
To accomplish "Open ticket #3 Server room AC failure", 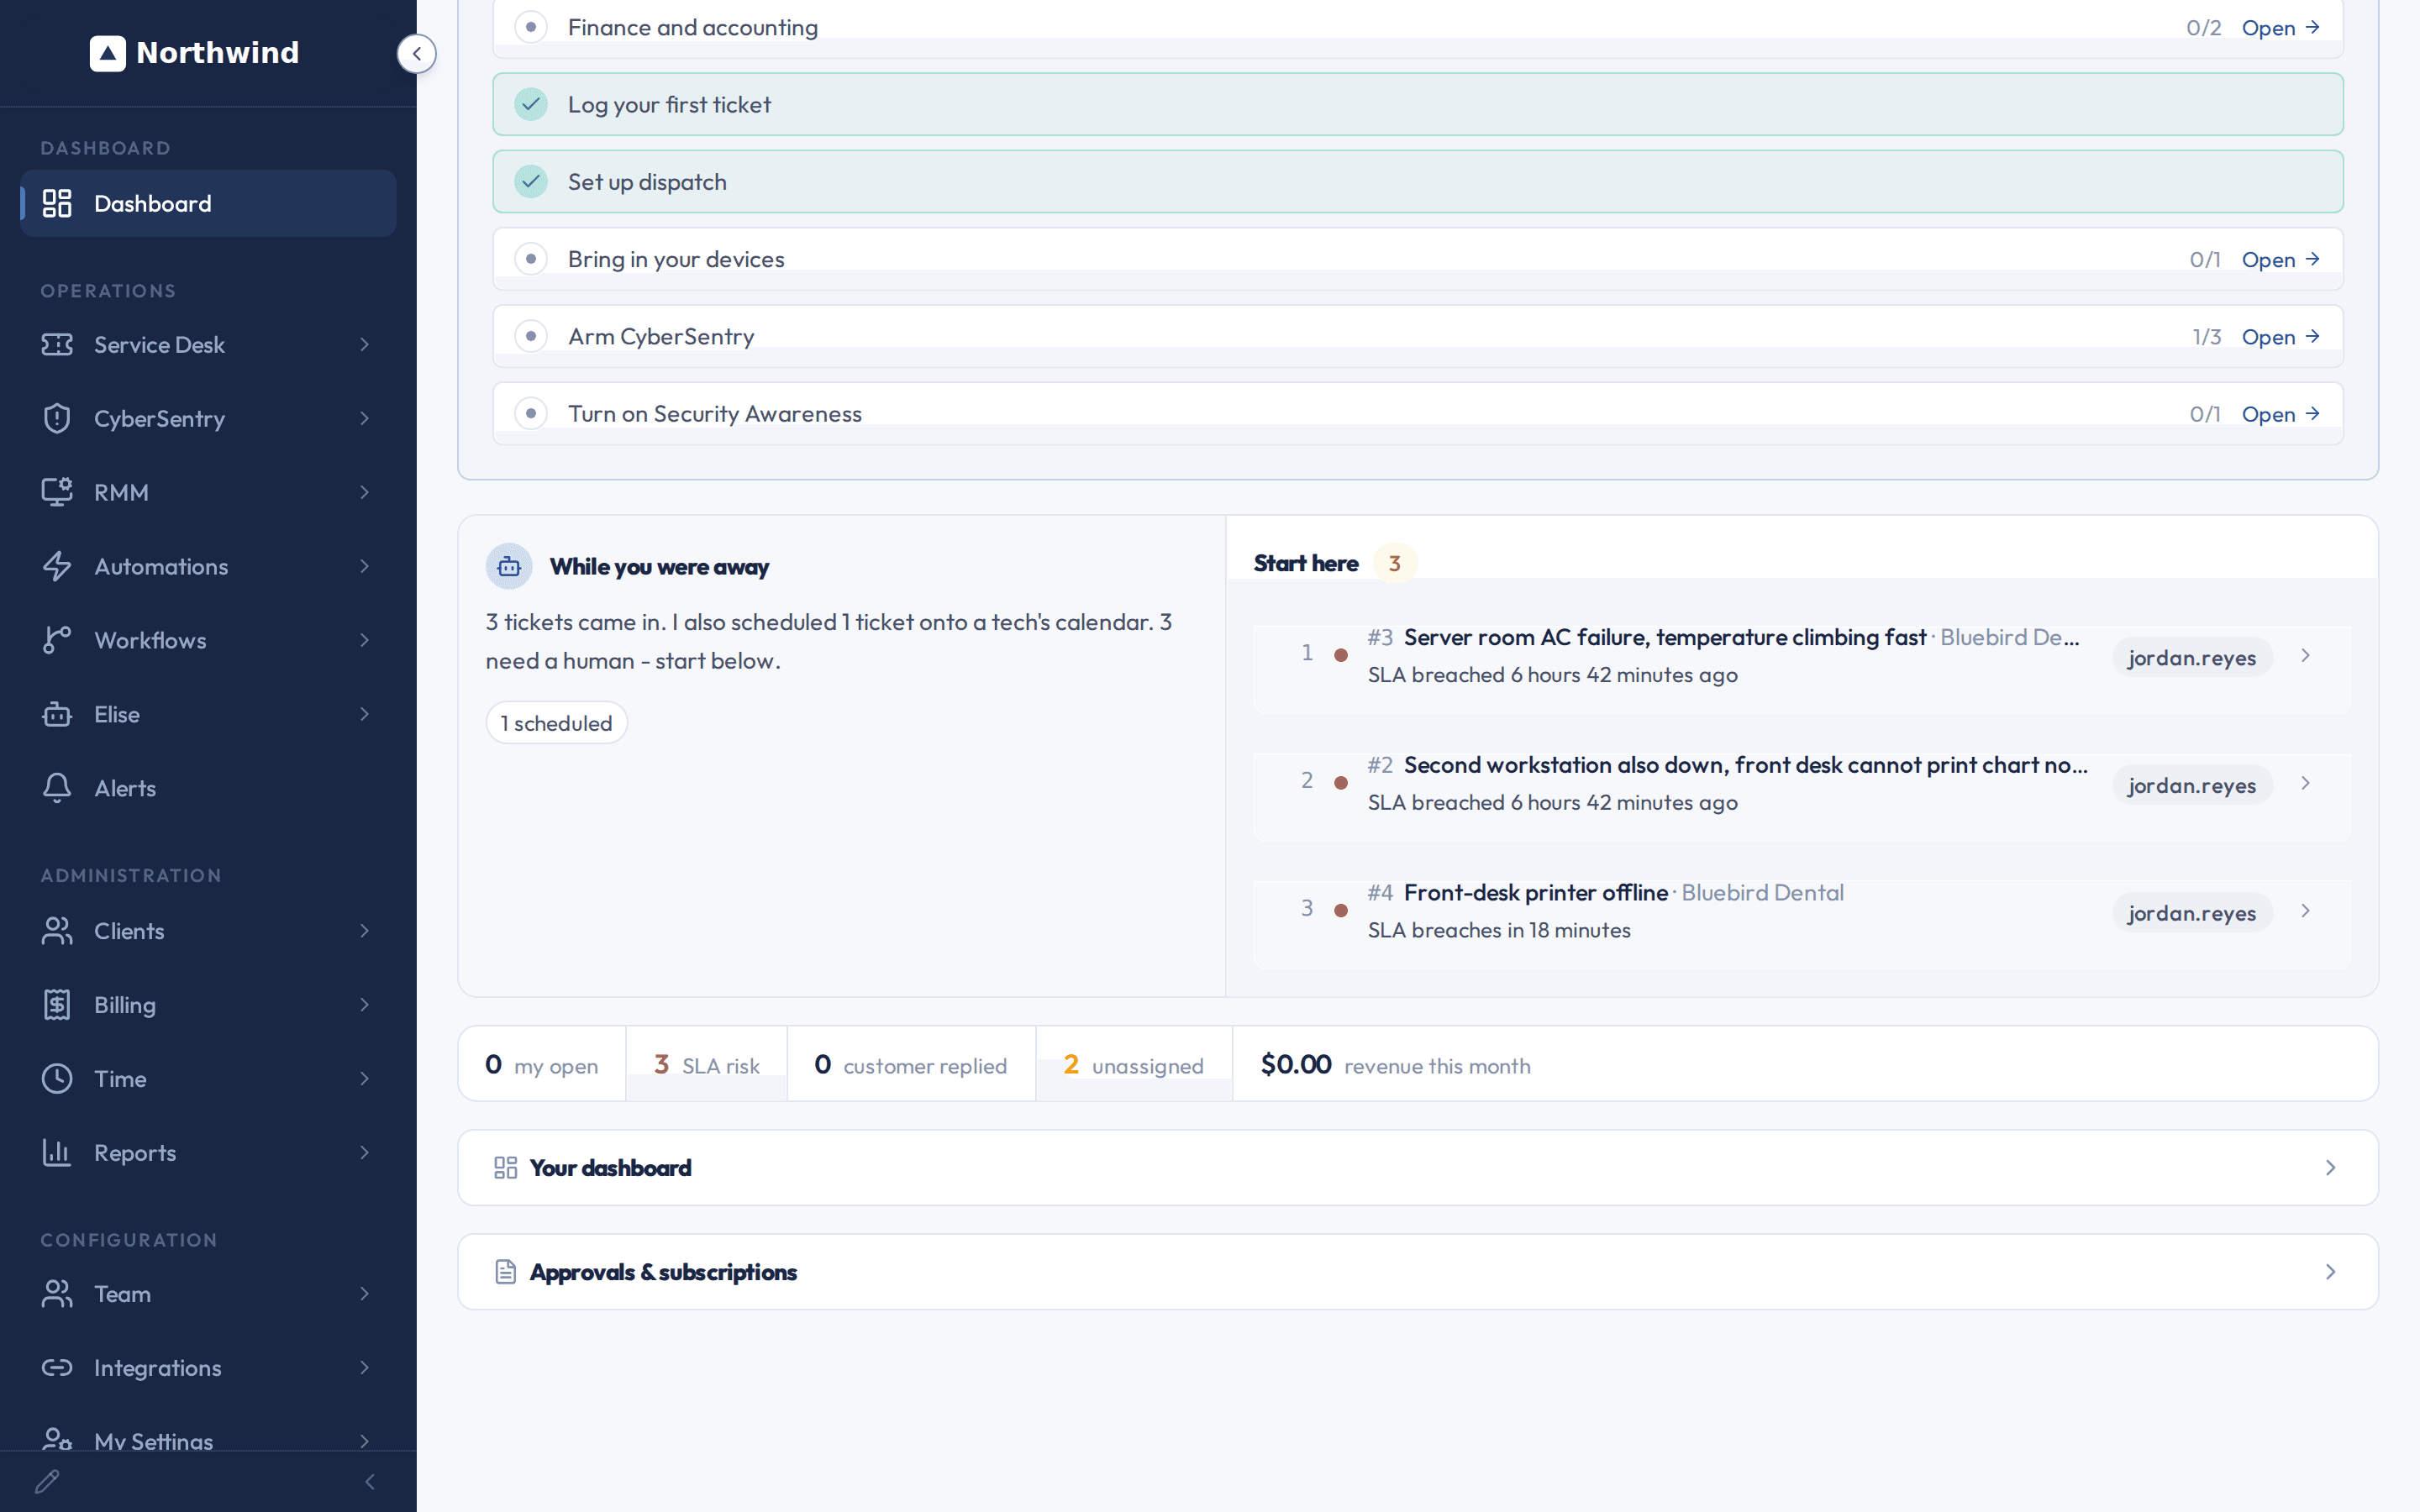I will tap(1801, 656).
